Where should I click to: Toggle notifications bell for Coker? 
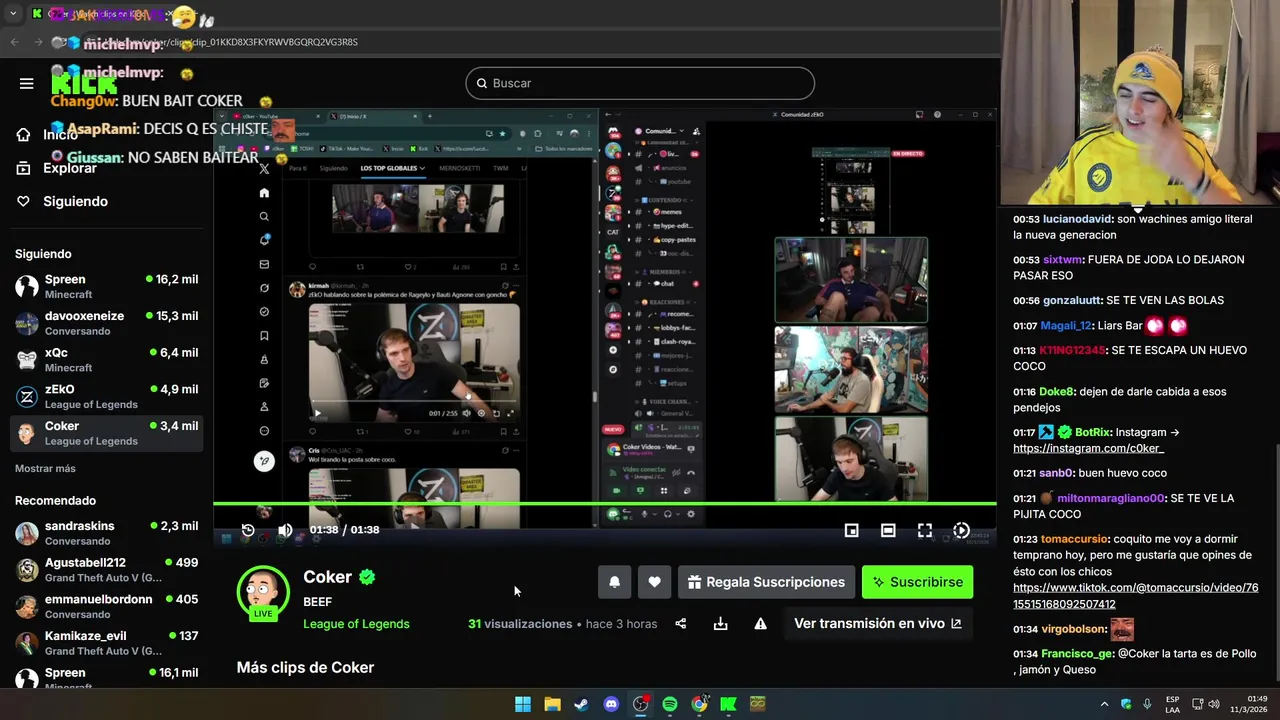point(615,582)
